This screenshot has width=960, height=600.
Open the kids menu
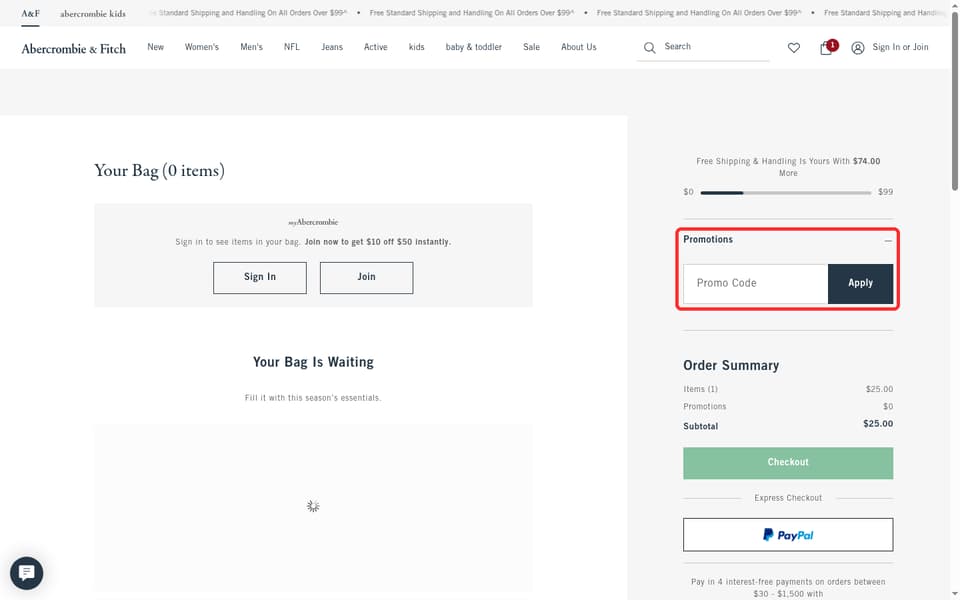[416, 47]
